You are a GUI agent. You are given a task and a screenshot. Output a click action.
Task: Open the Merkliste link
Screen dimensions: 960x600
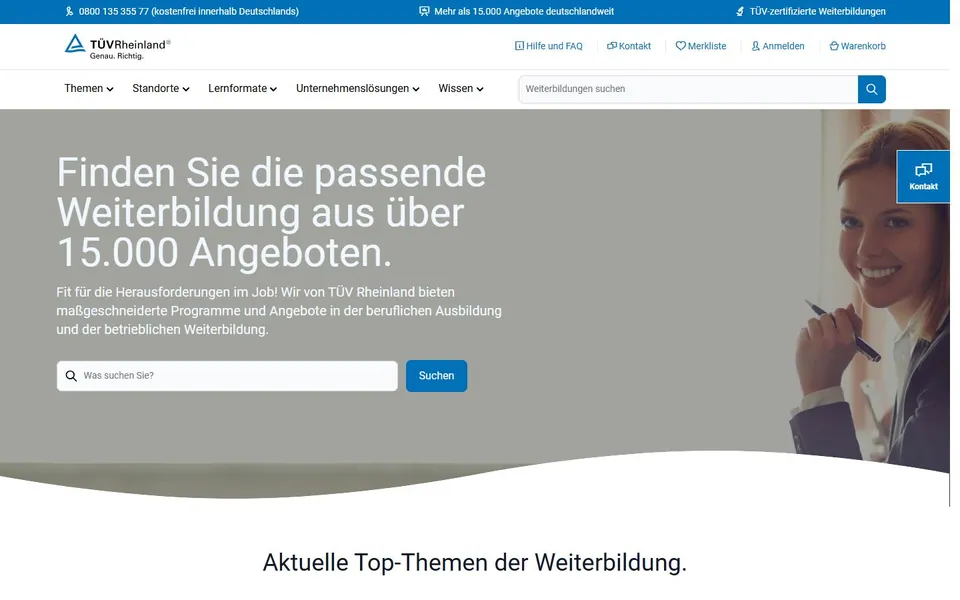tap(701, 46)
